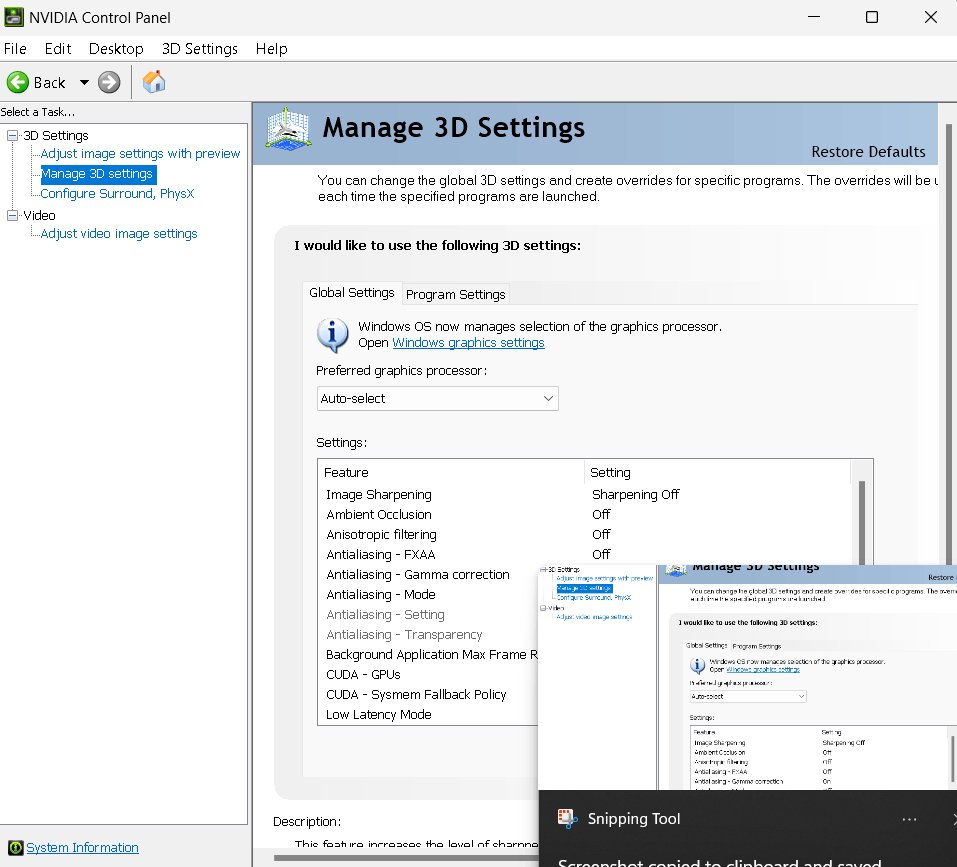
Task: Select the Global Settings tab
Action: pyautogui.click(x=352, y=292)
